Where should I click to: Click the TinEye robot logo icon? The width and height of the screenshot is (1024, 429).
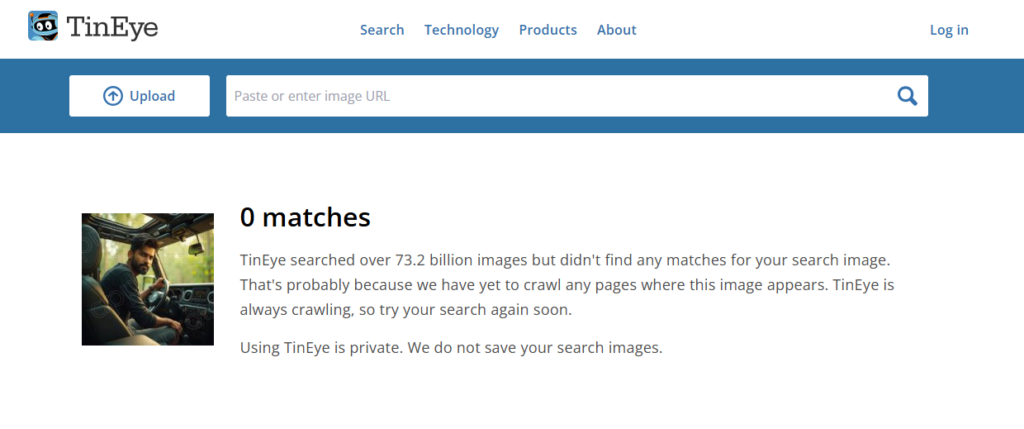[x=43, y=25]
